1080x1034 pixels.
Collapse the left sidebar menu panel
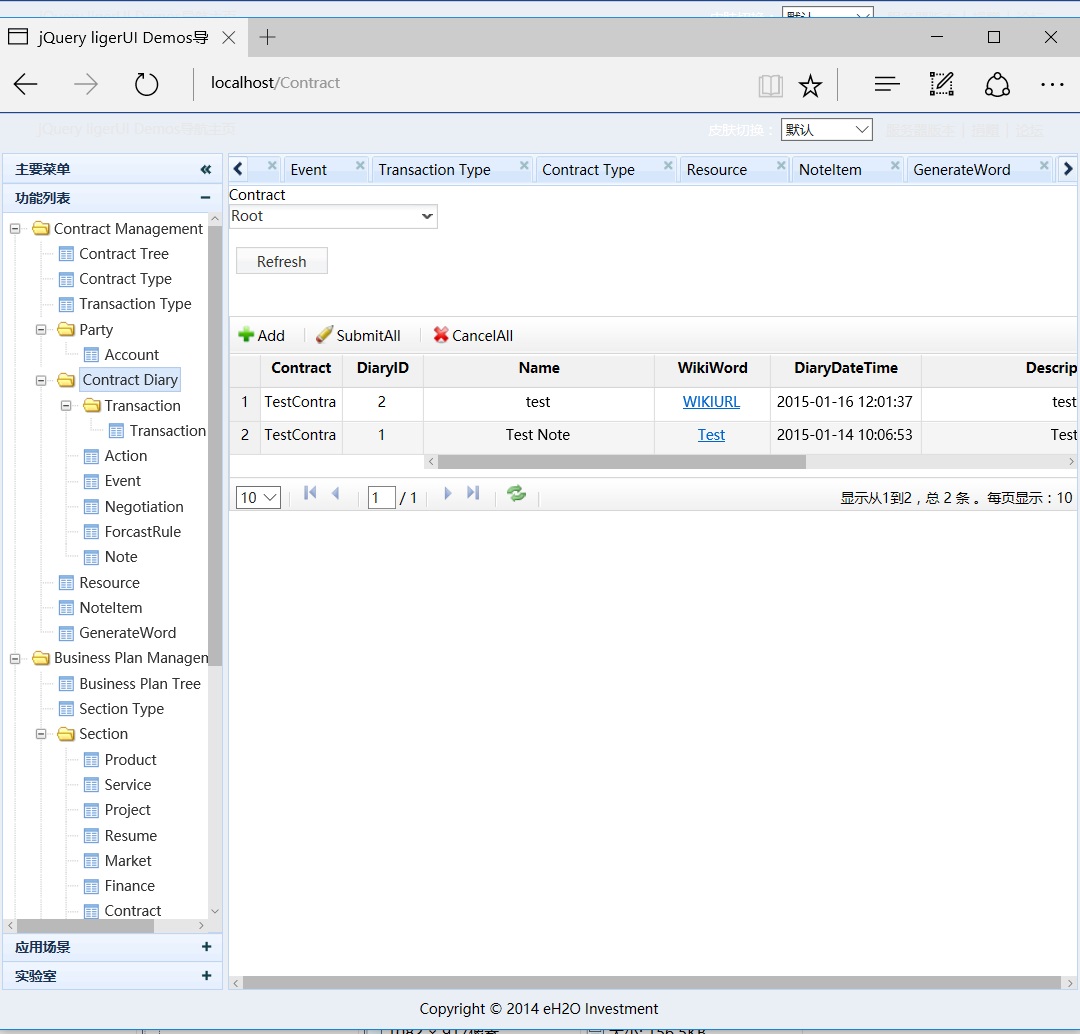[x=205, y=170]
